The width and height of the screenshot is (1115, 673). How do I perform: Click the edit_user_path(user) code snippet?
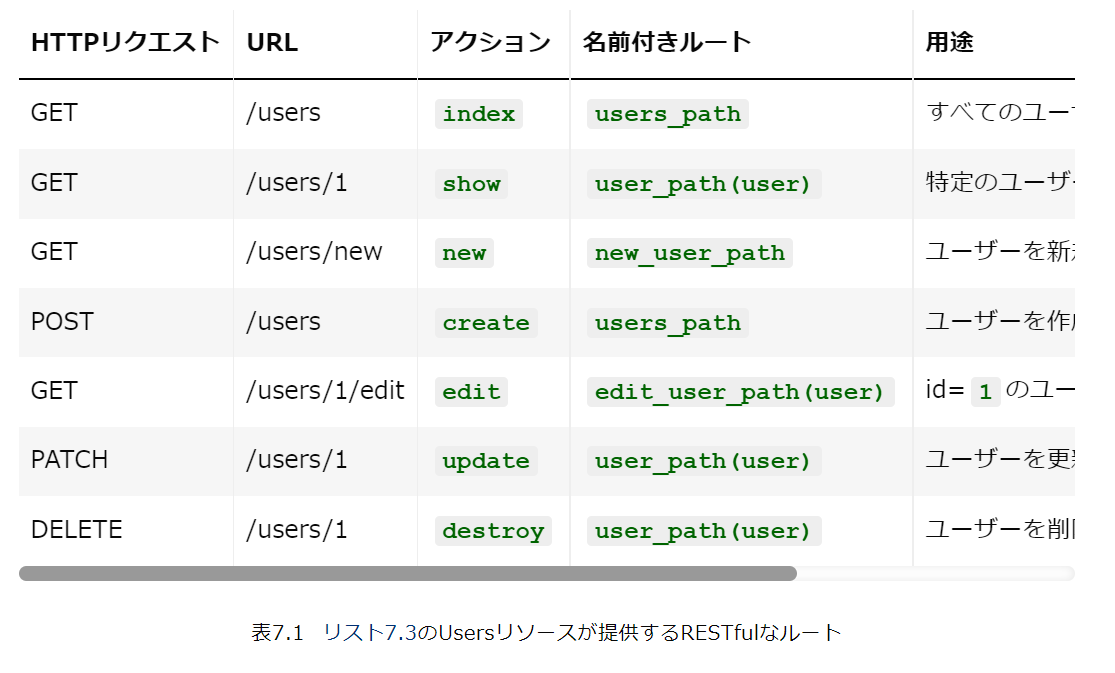tap(740, 392)
